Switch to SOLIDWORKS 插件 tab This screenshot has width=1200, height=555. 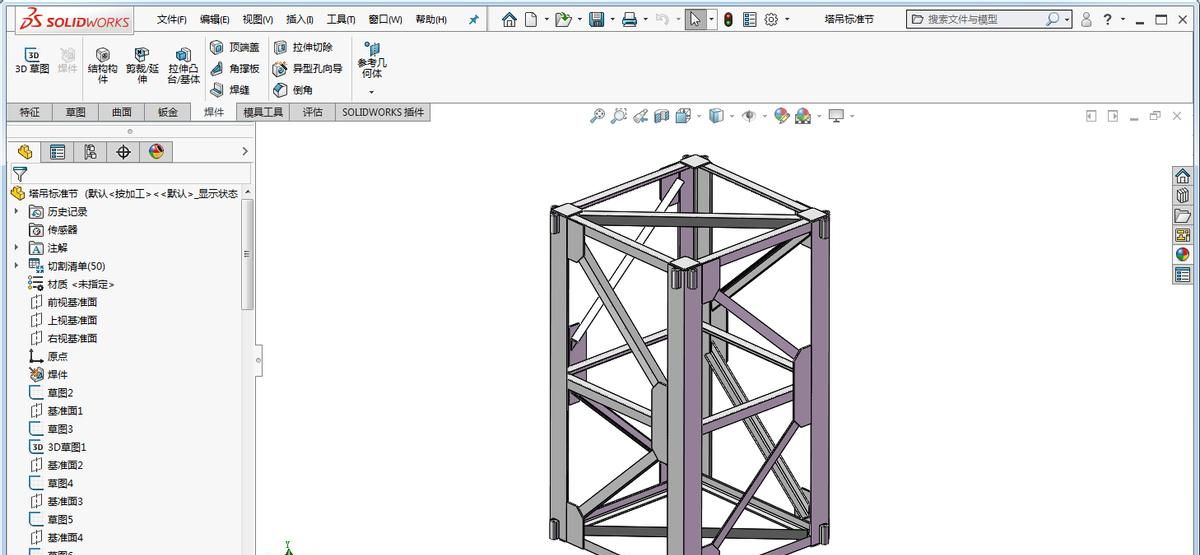point(383,112)
